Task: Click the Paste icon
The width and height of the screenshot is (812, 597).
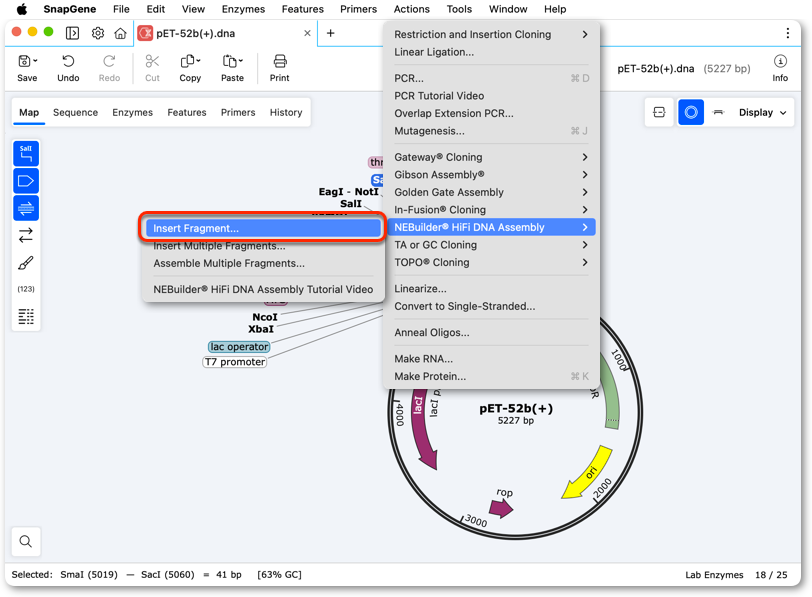Action: click(229, 62)
